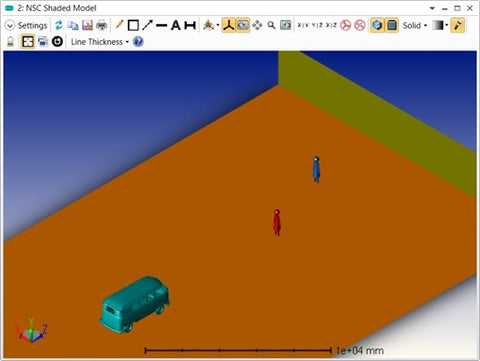Click the gradient background swatch
The height and width of the screenshot is (361, 480).
(x=438, y=25)
